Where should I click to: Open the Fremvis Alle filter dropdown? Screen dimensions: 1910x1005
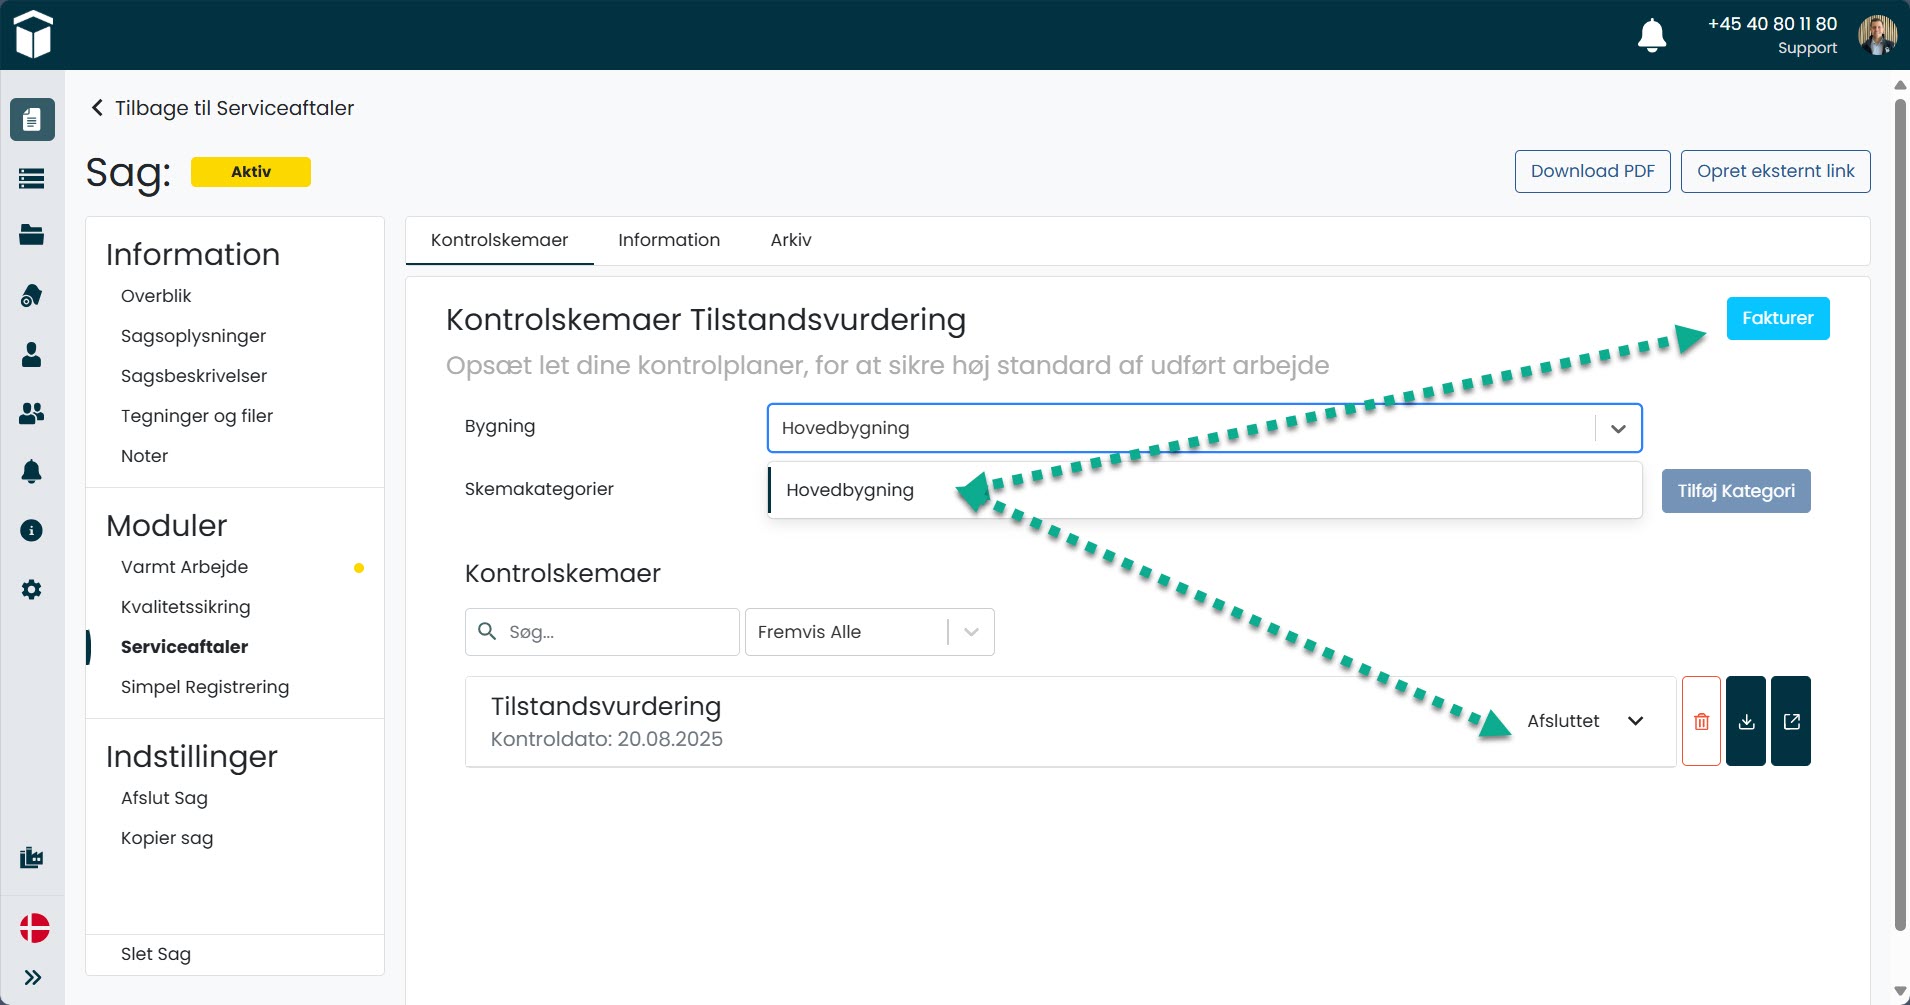coord(869,631)
